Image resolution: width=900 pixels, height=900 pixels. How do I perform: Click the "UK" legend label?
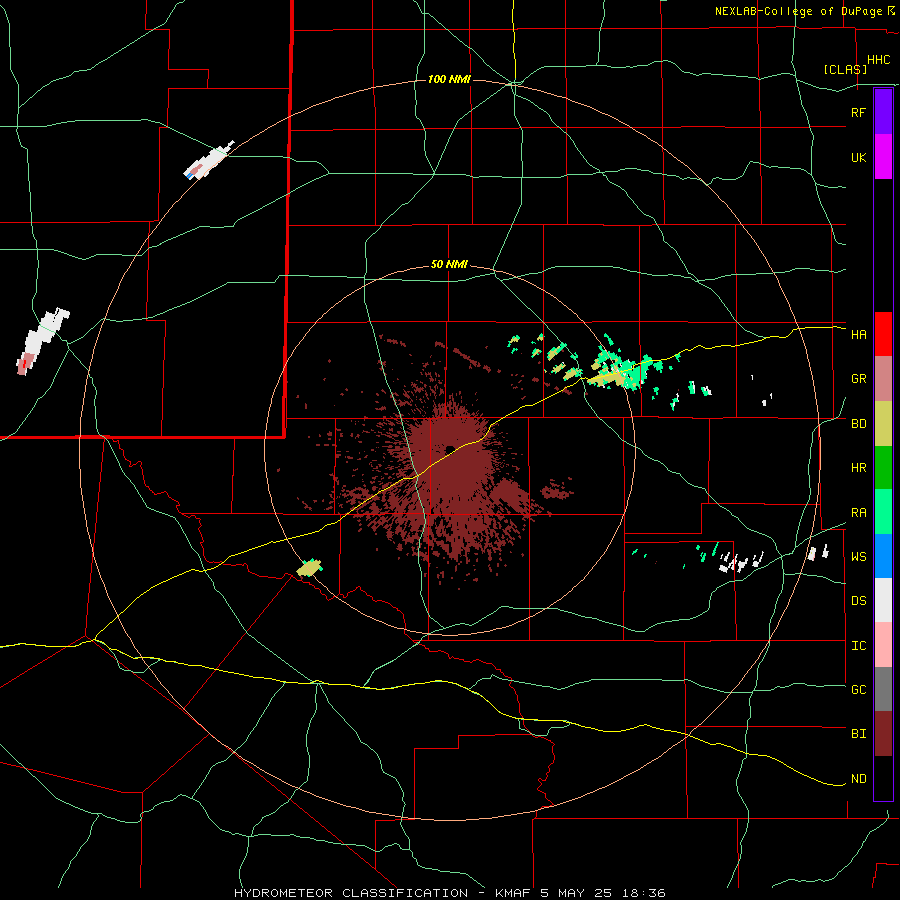858,157
